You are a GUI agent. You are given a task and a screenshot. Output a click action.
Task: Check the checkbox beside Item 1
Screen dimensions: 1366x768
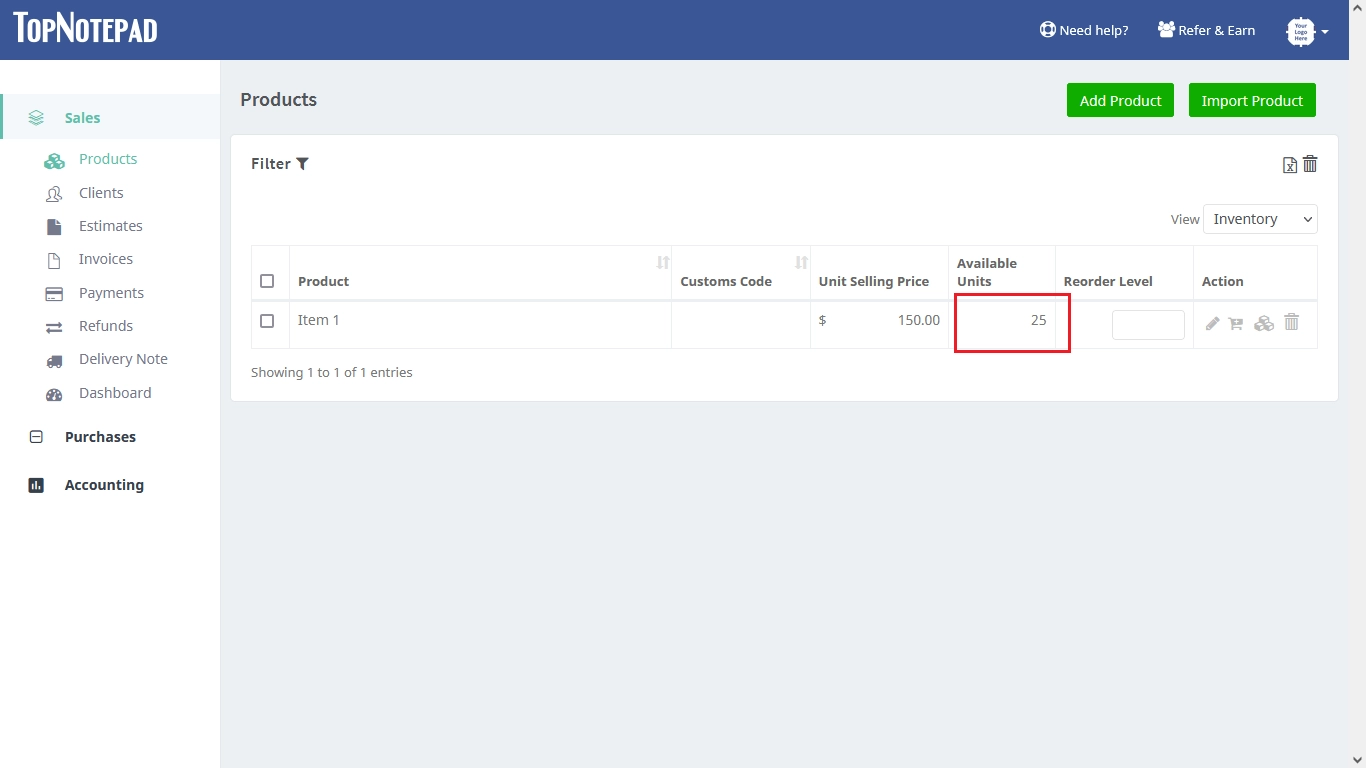[x=267, y=321]
